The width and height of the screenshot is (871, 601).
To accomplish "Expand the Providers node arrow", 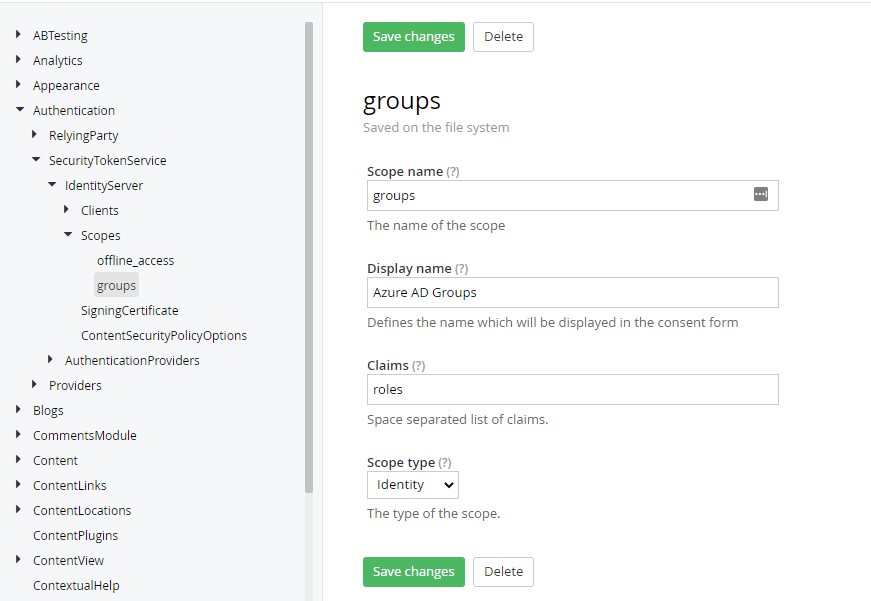I will tap(34, 384).
